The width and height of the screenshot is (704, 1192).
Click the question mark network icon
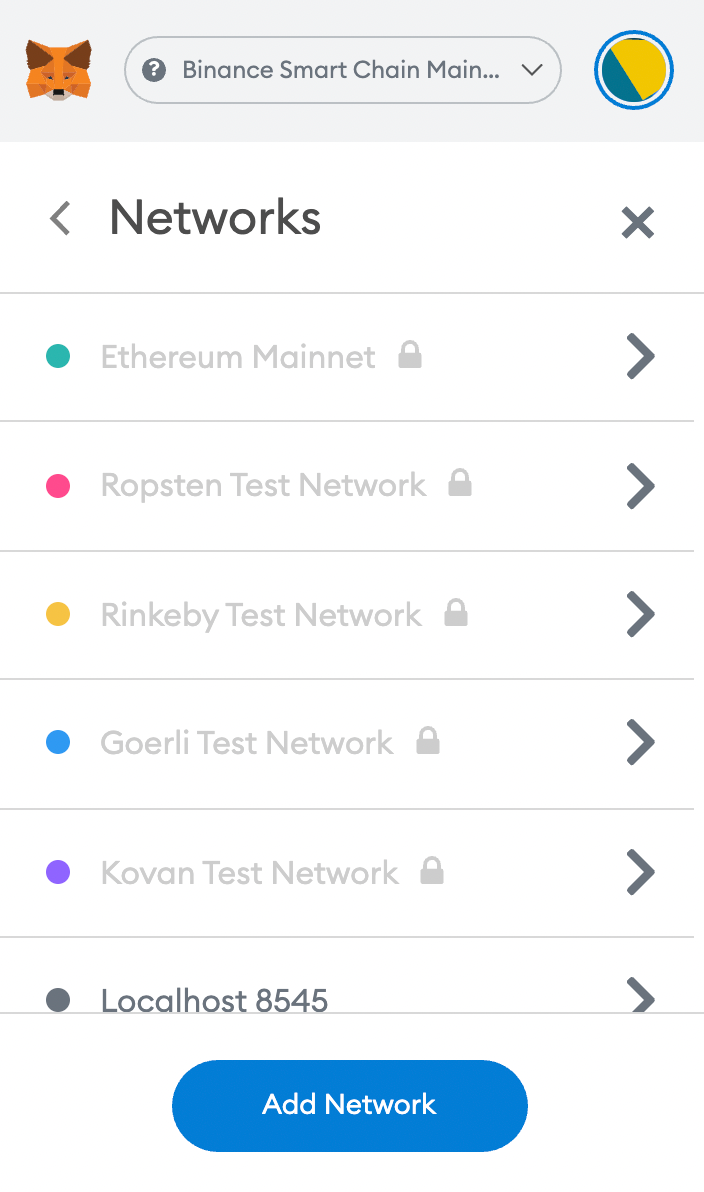154,70
